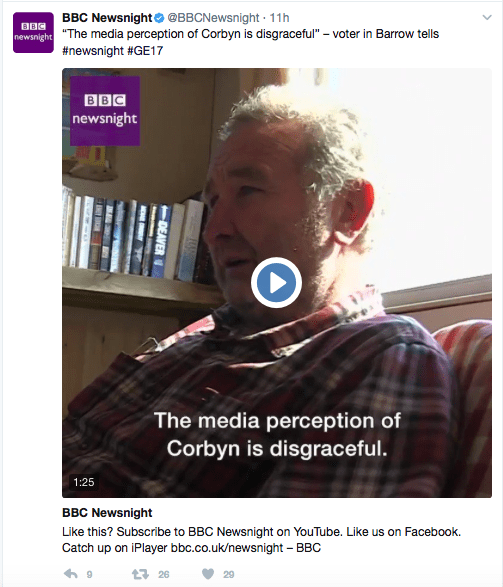Open BBC Newsnight profile avatar
503x587 pixels.
tap(33, 33)
